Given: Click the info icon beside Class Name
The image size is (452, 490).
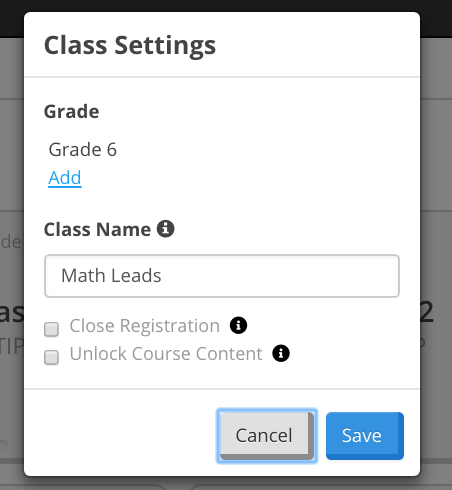Looking at the screenshot, I should click(x=166, y=229).
